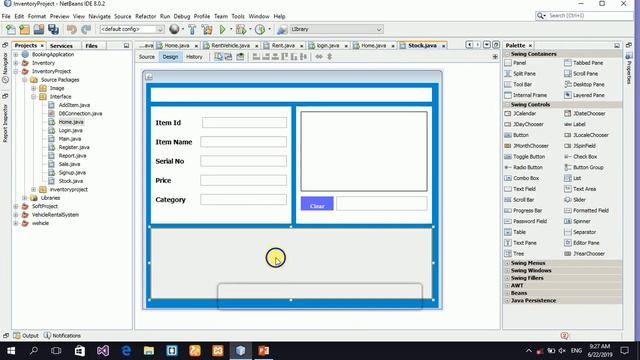Open Edge browser from taskbar

(126, 351)
